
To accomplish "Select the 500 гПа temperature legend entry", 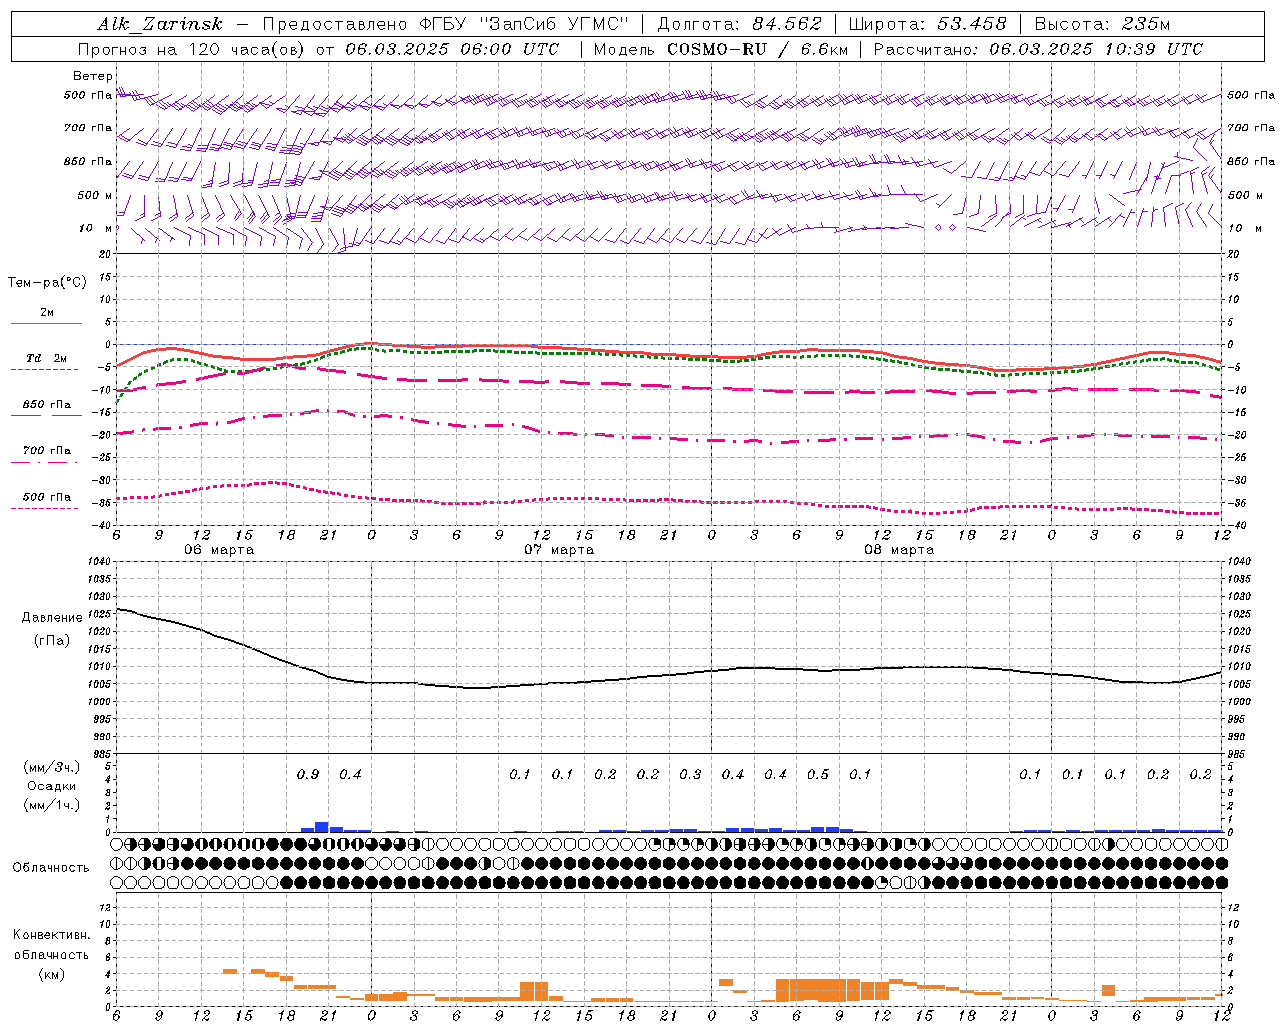I will click(46, 497).
